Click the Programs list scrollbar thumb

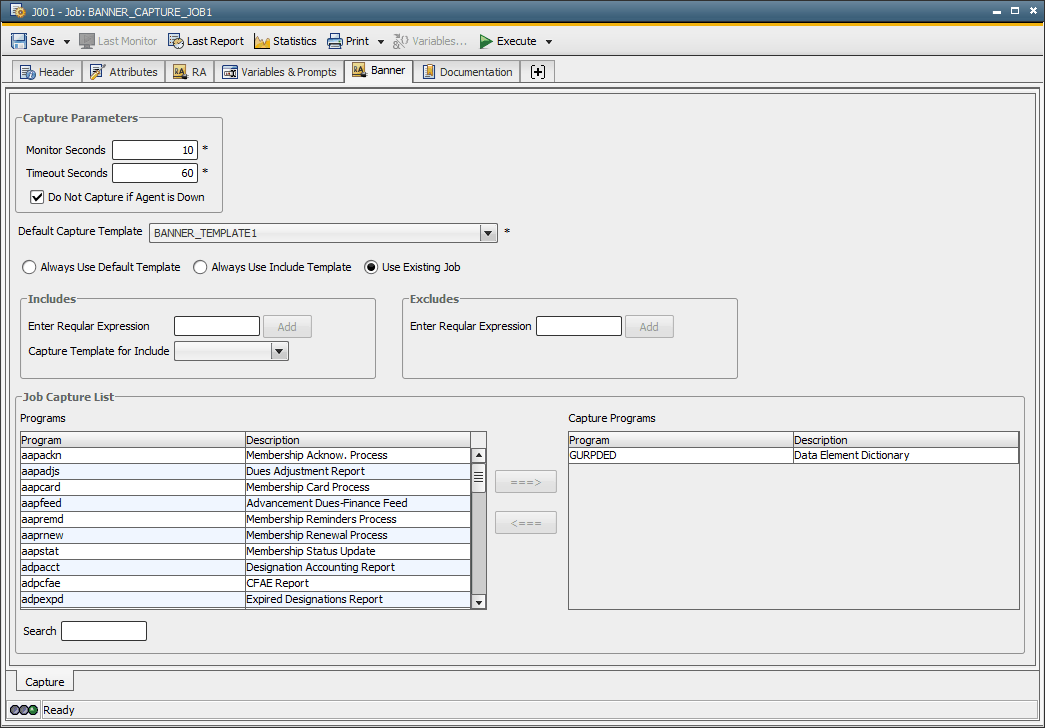479,478
